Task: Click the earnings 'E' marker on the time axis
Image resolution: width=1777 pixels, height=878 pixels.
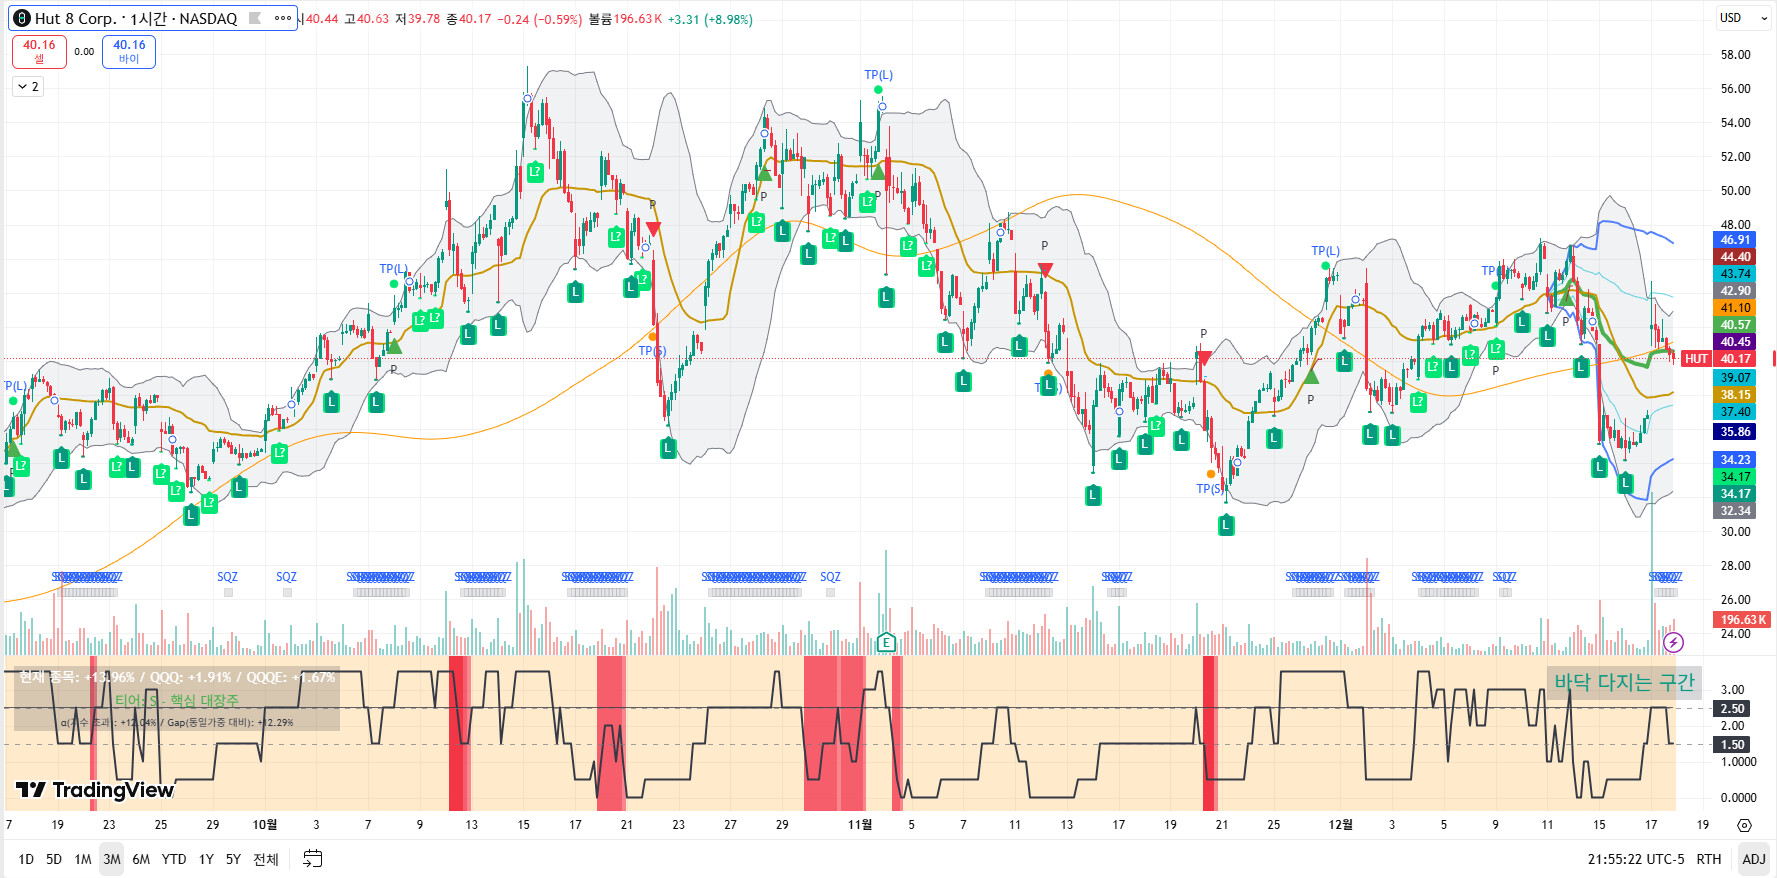Action: pyautogui.click(x=885, y=642)
